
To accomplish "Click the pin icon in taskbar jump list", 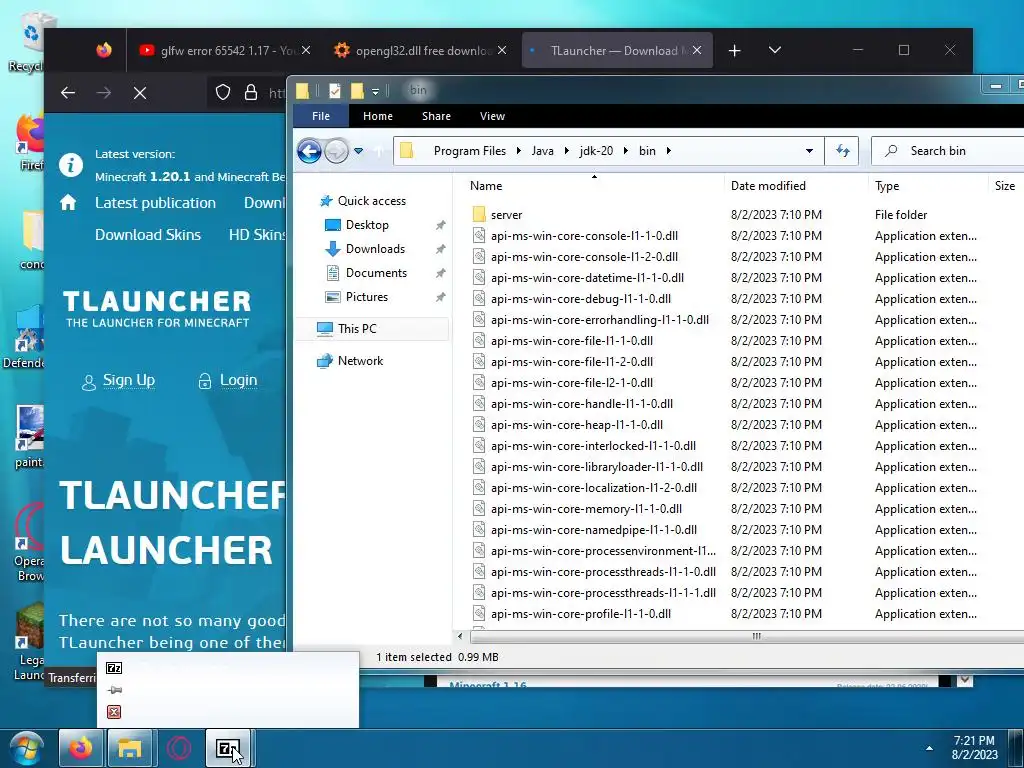I will point(114,690).
